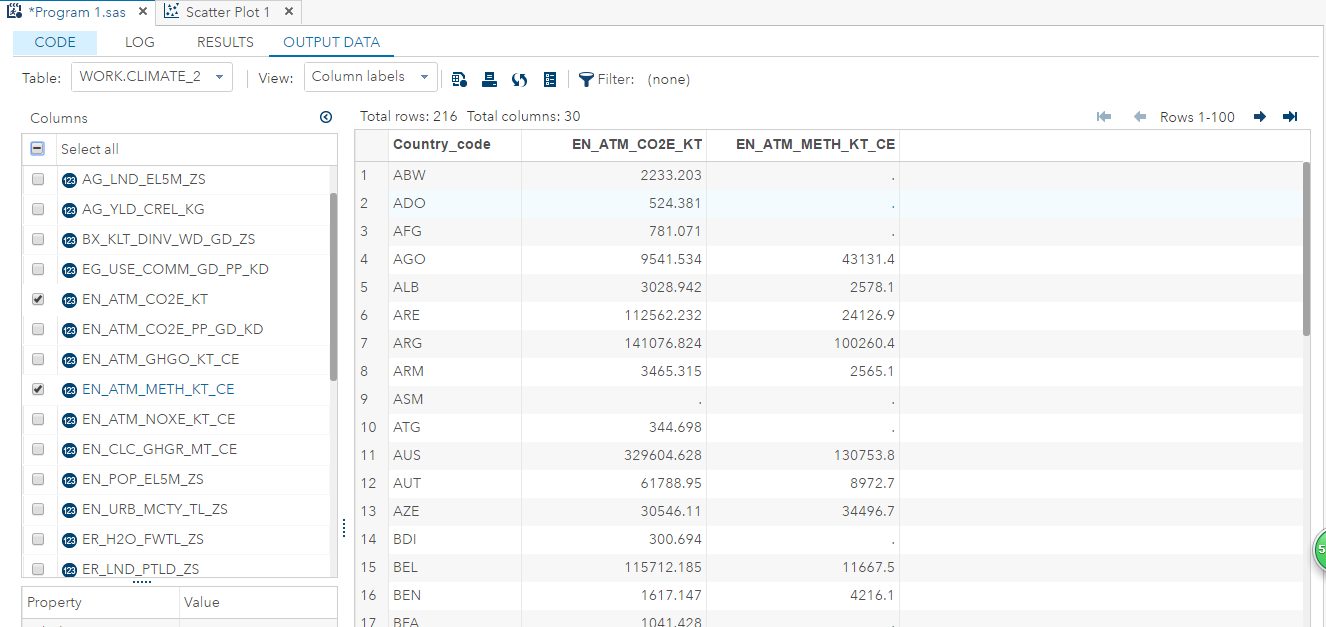Jump to the first page of rows
The image size is (1326, 627).
[x=1104, y=117]
